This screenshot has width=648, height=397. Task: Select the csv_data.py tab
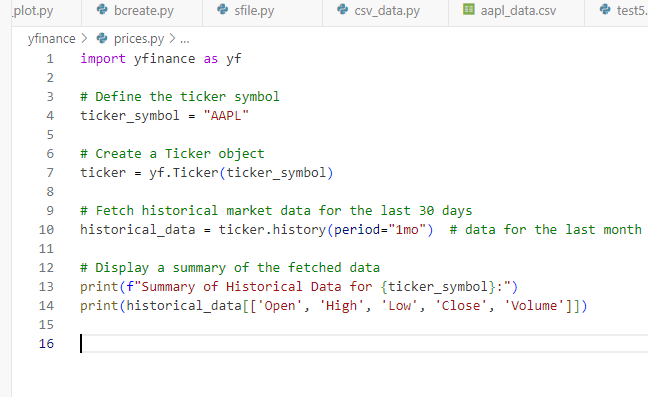[x=385, y=11]
